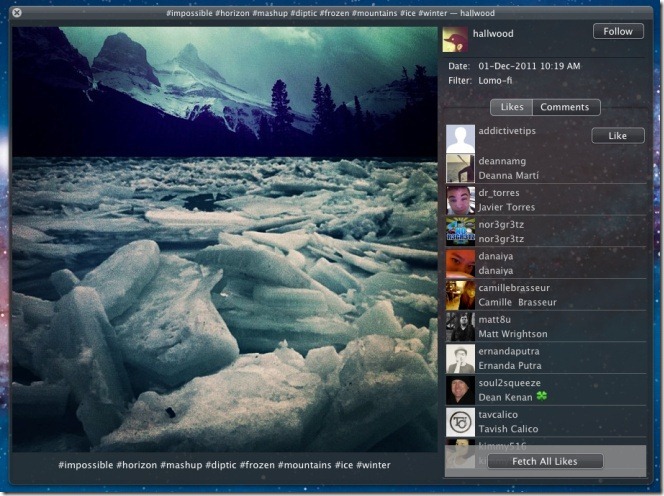Click the hashtag caption below photo

[x=224, y=465]
